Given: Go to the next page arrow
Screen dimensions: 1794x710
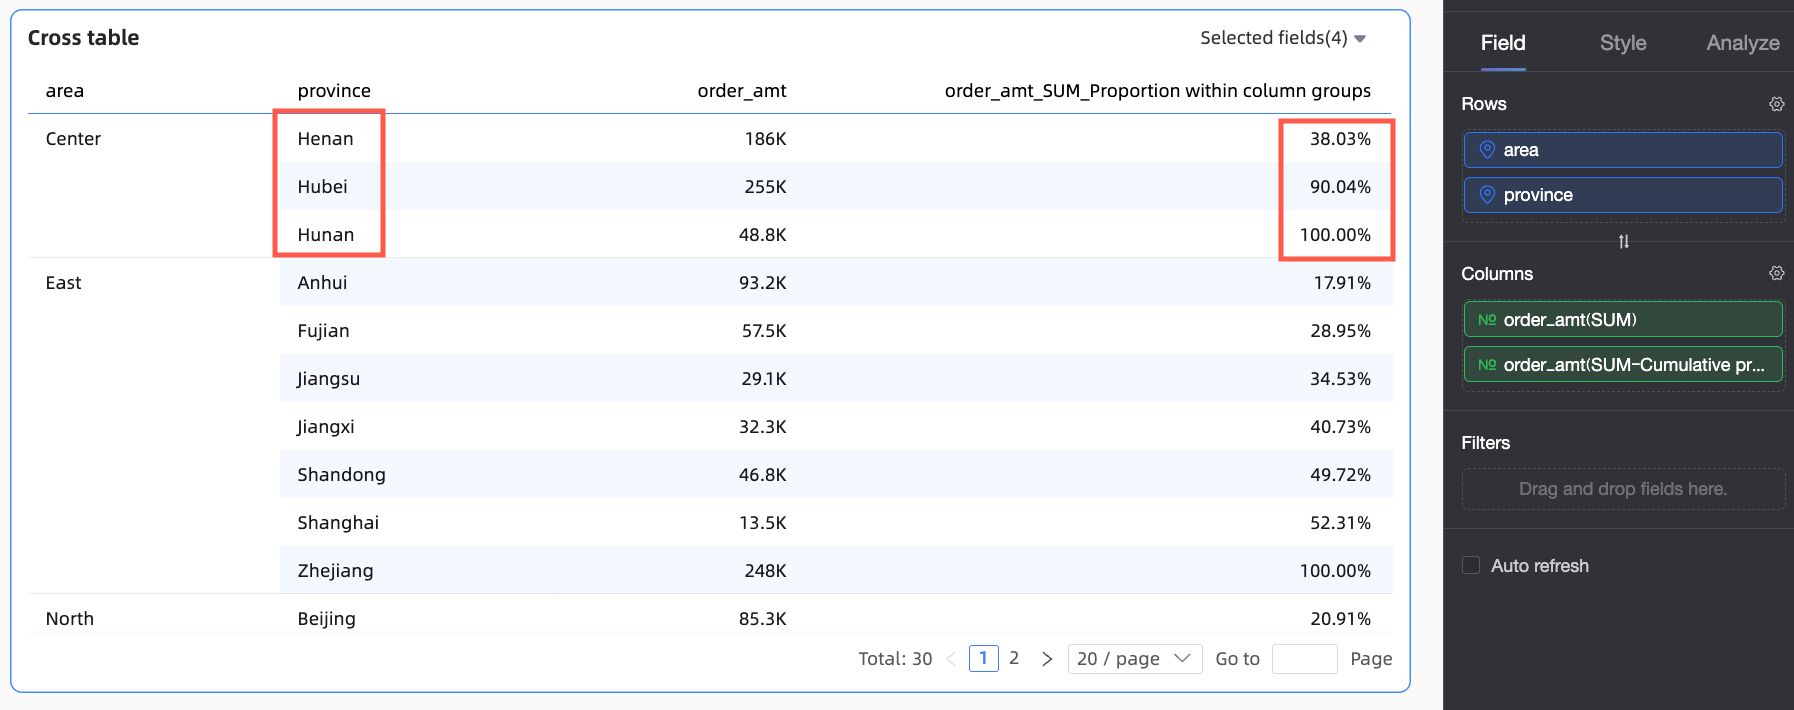Looking at the screenshot, I should point(1046,659).
